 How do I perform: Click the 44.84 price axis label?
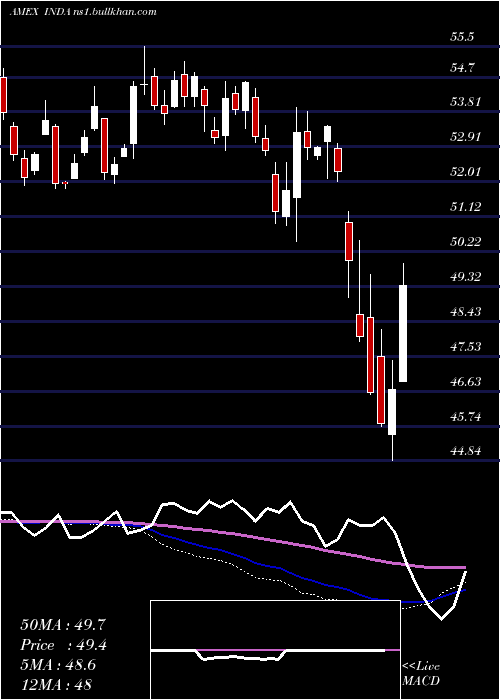[x=466, y=451]
